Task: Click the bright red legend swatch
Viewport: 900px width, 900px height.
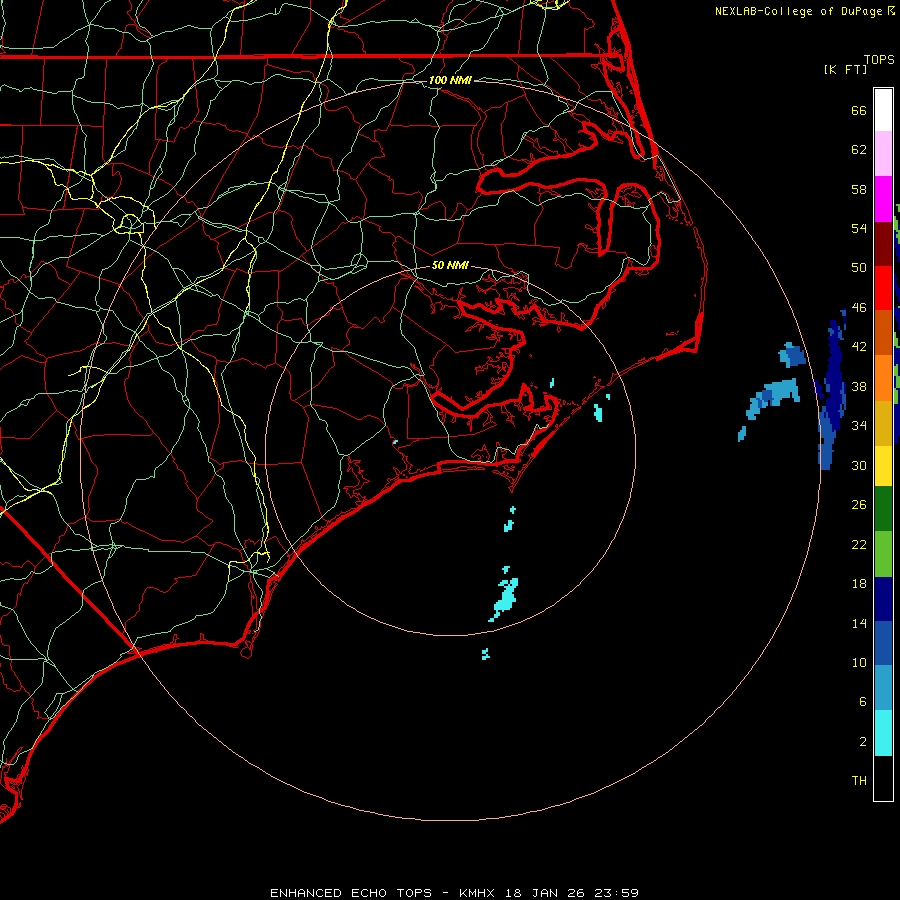Action: 883,288
